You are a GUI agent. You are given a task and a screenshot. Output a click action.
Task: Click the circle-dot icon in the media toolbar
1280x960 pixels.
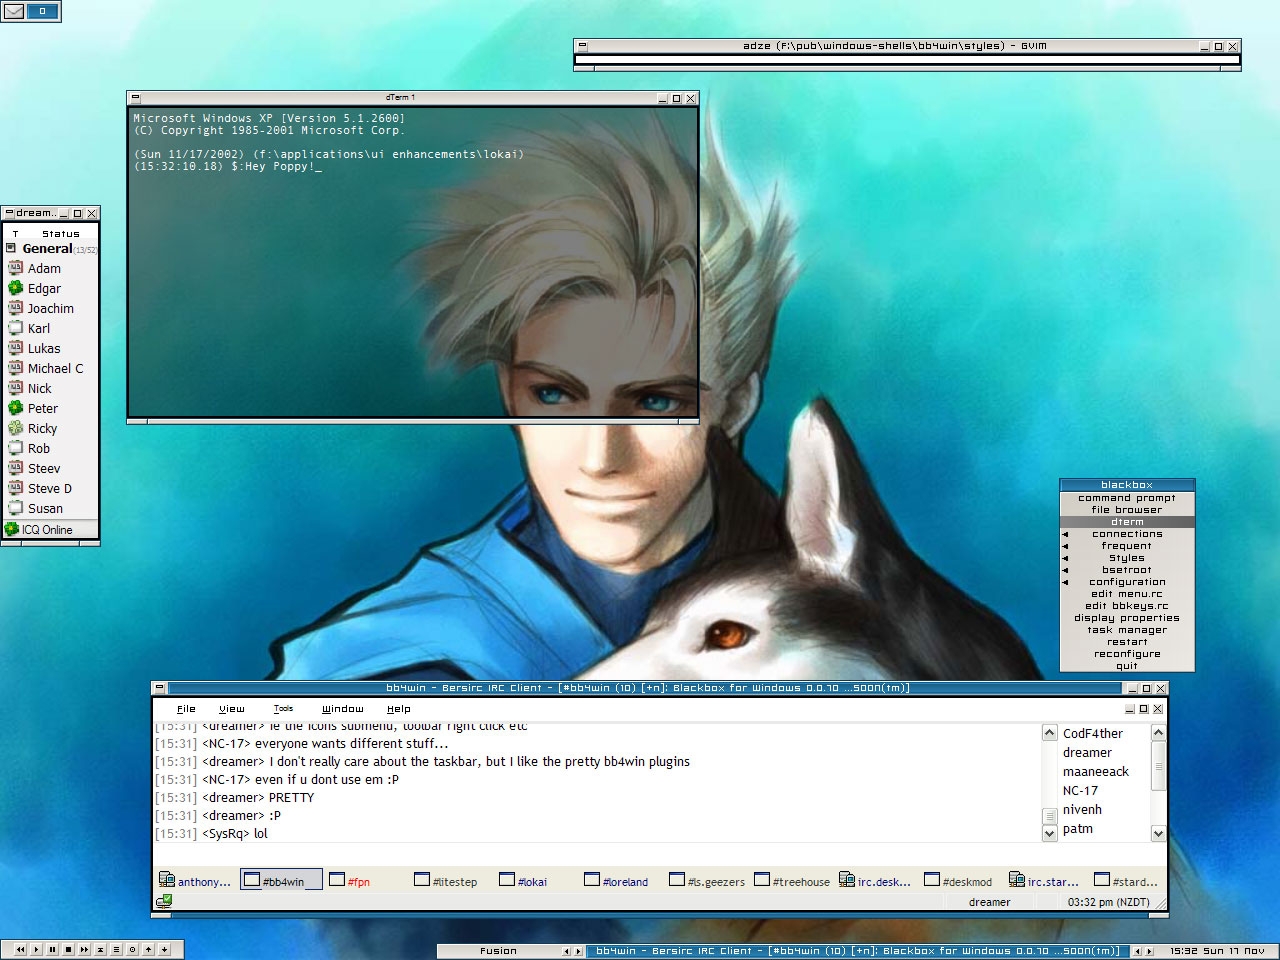point(132,949)
